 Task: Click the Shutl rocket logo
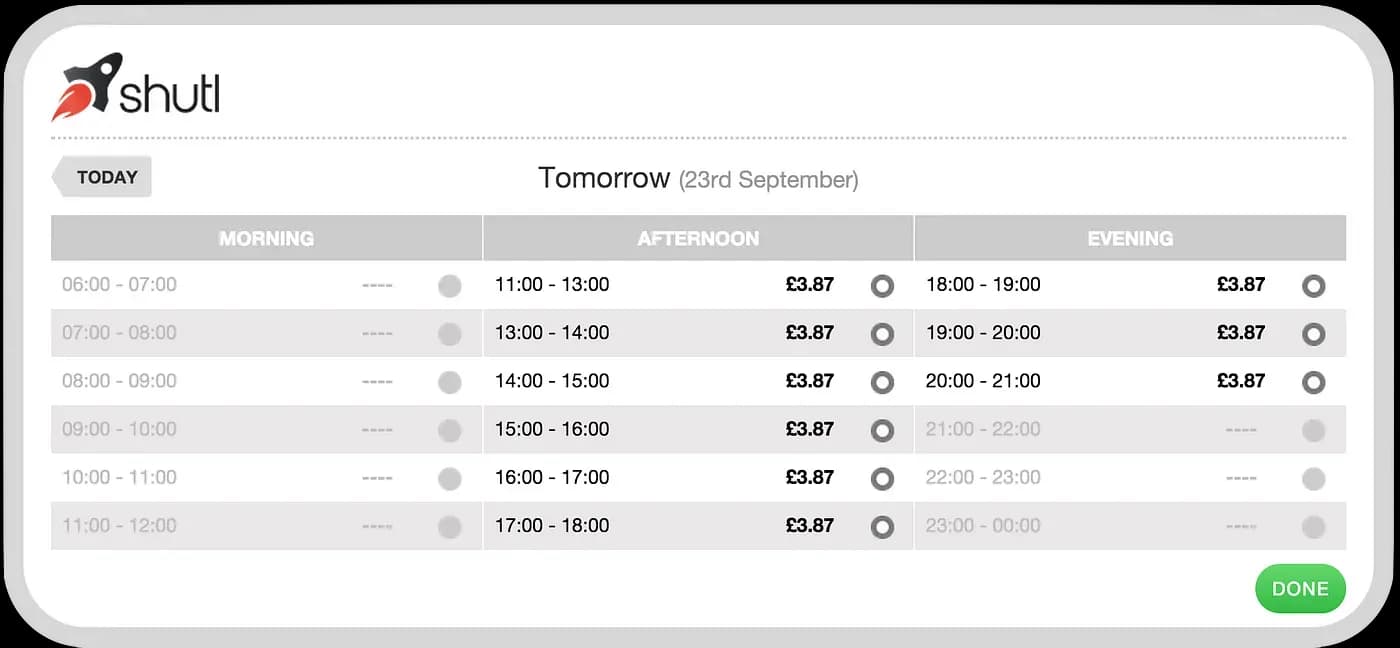point(135,86)
